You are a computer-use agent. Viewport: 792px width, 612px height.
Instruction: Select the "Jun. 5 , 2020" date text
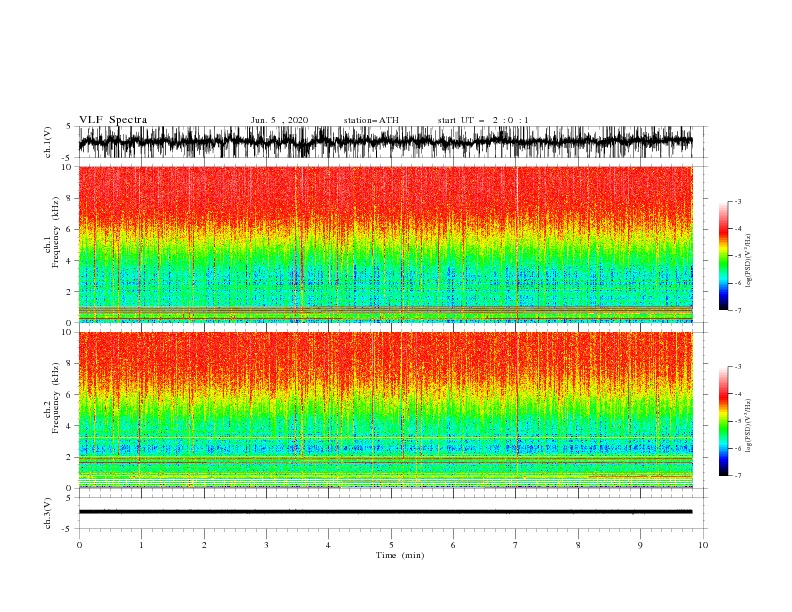coord(279,120)
